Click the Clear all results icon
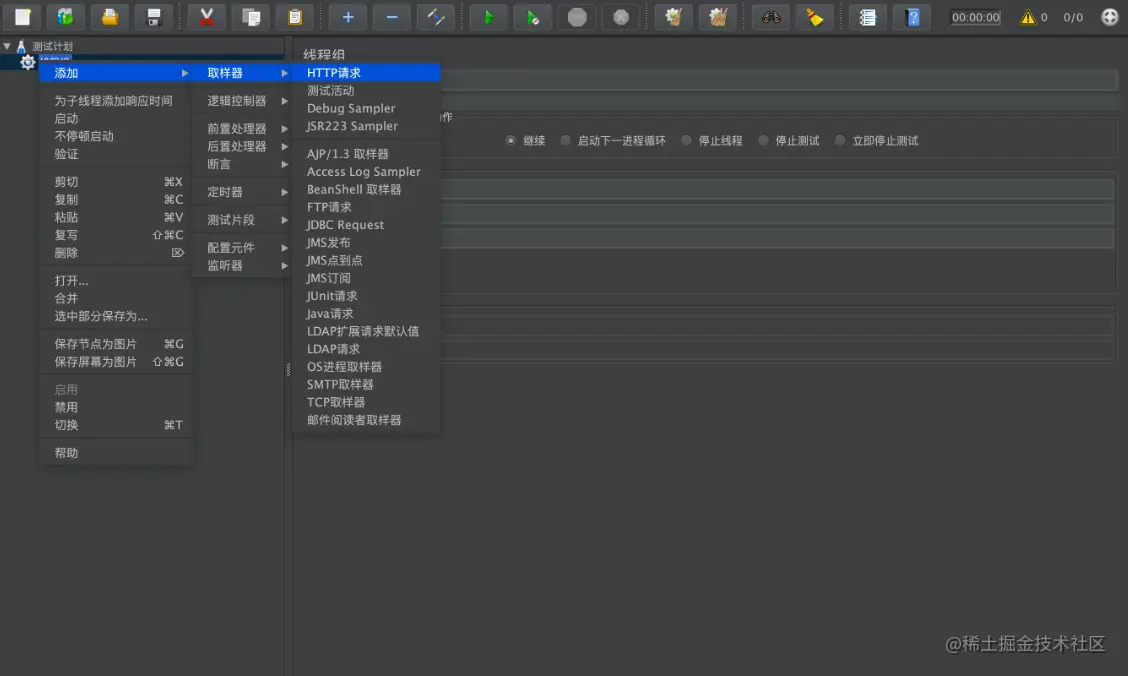Viewport: 1128px width, 676px height. (x=718, y=17)
